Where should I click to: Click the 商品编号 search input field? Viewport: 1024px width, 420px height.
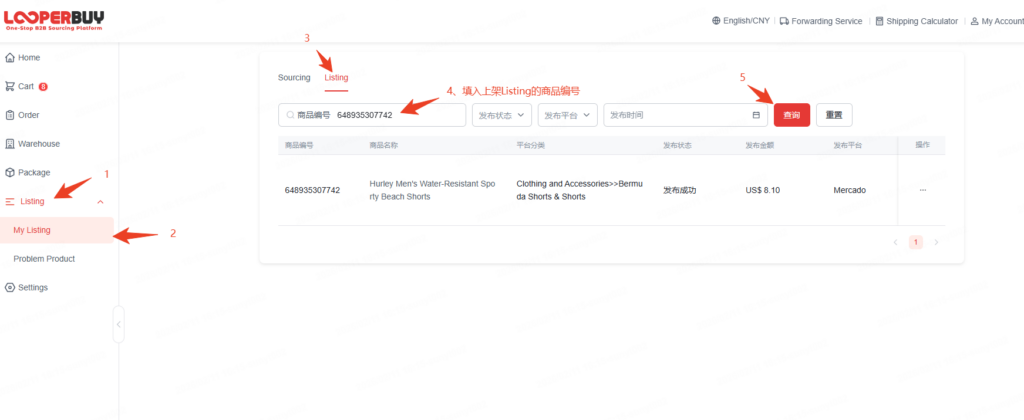pyautogui.click(x=400, y=115)
